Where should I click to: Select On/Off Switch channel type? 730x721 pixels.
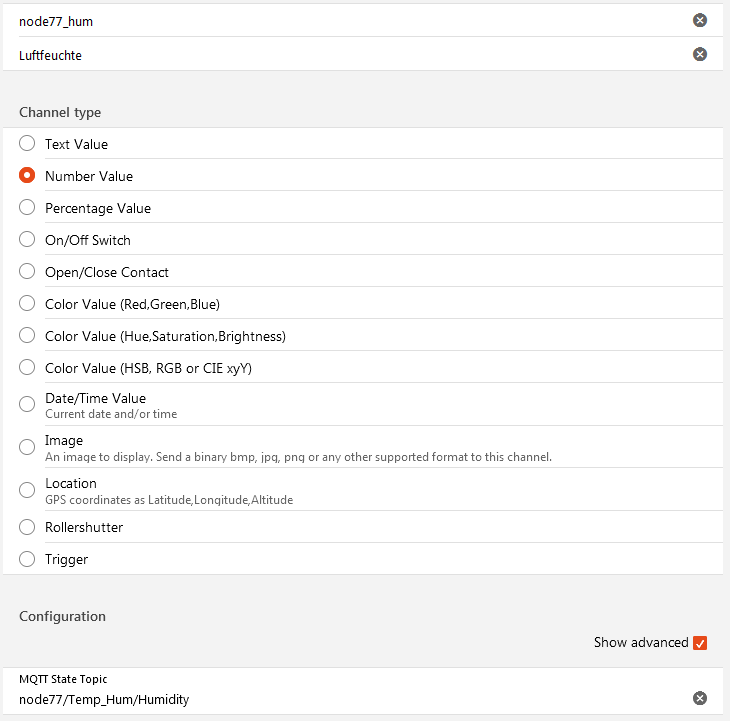pos(27,240)
